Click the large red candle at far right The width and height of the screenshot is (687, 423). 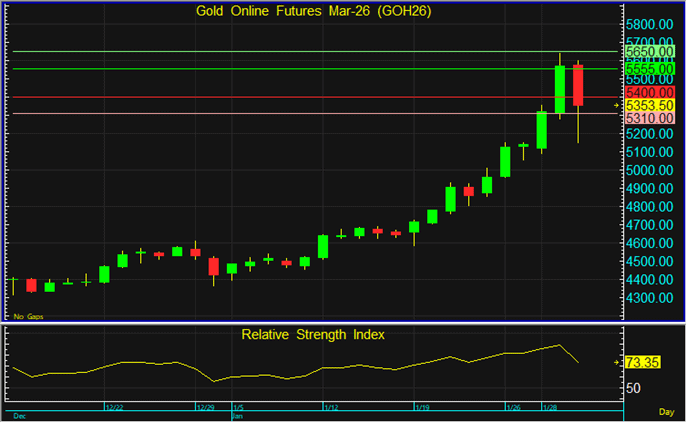(578, 86)
